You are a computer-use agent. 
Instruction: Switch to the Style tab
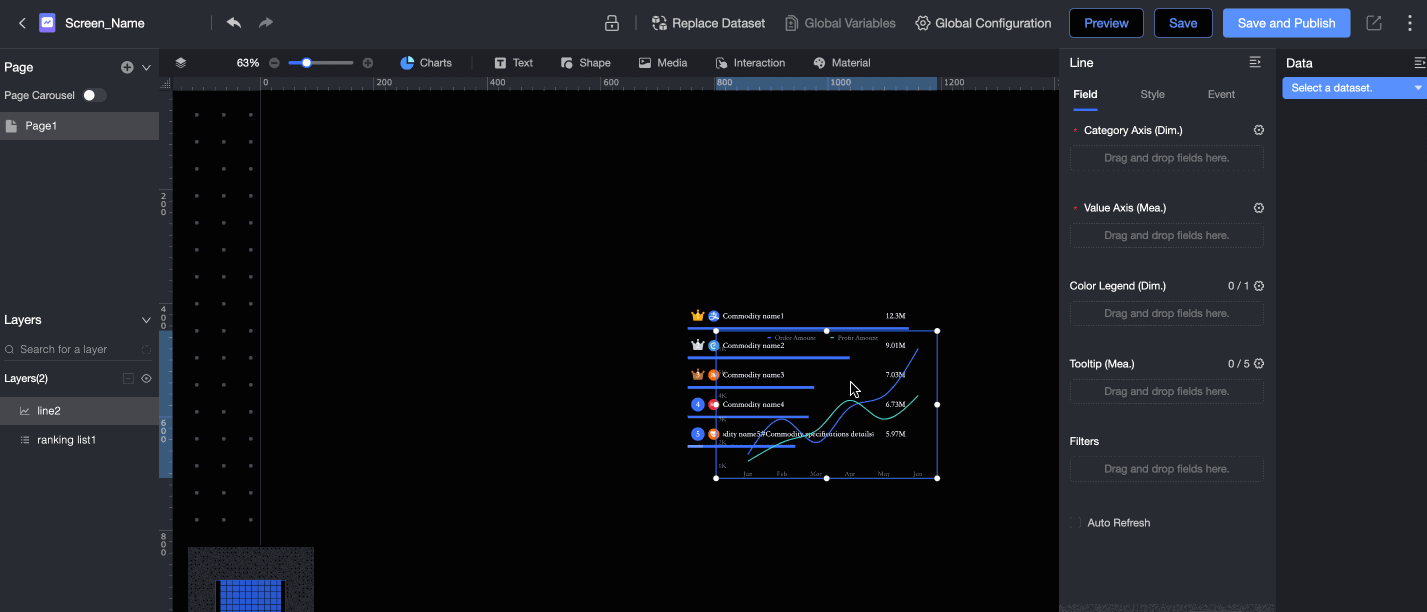[1152, 94]
